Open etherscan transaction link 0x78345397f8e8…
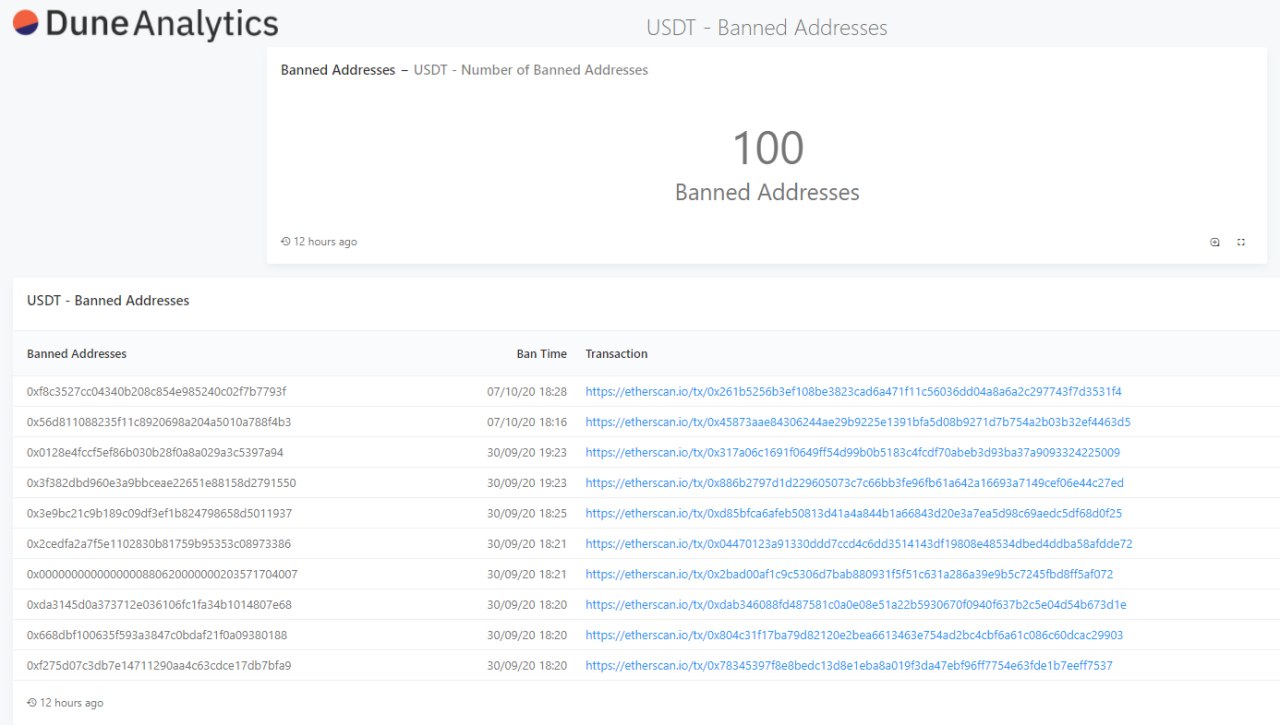This screenshot has width=1280, height=725. pos(849,665)
